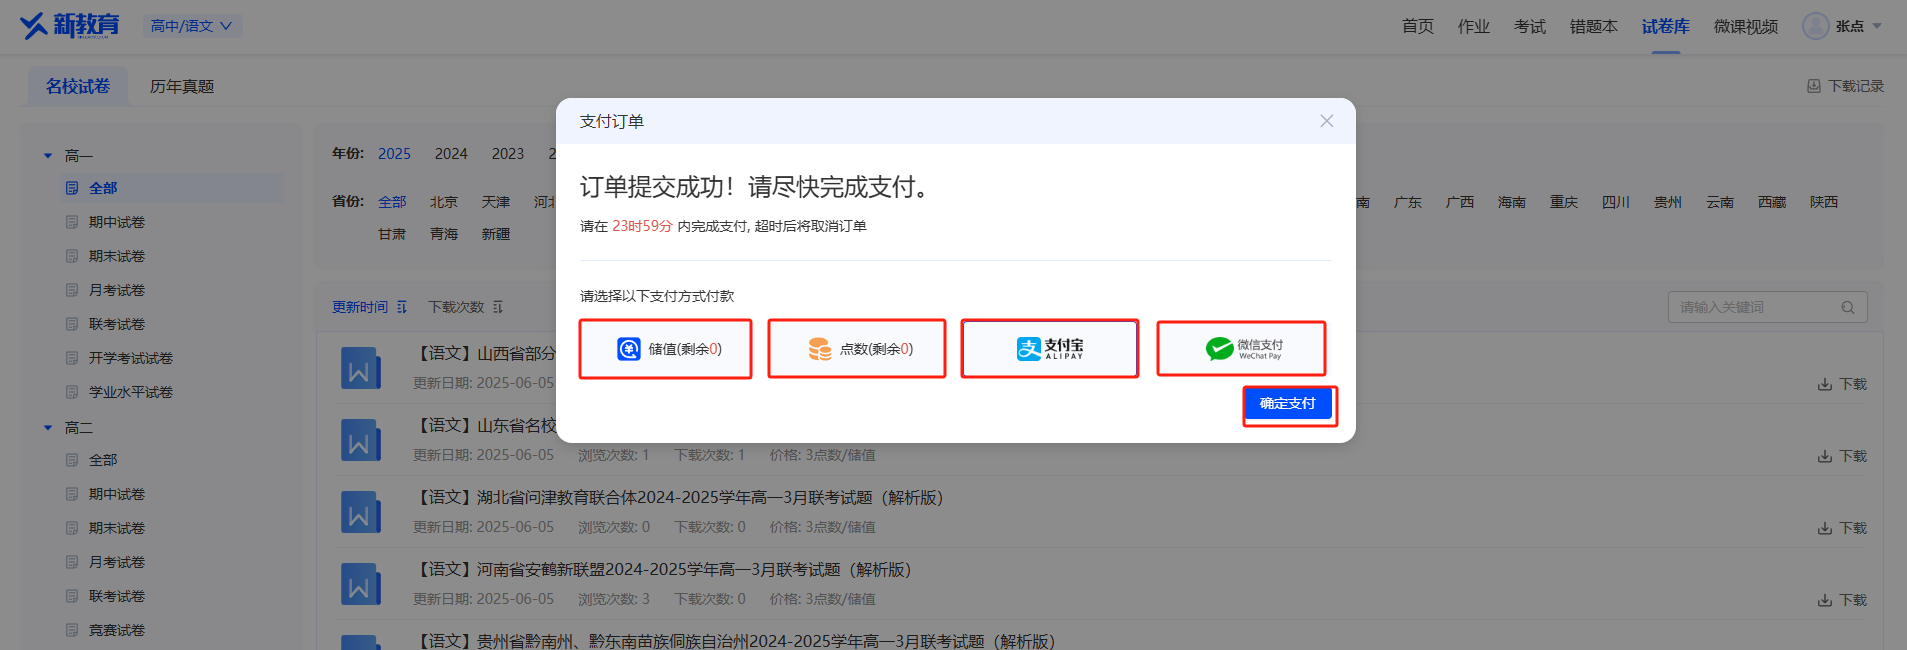Select province filter 新疆
Screen dimensions: 1907x650
pyautogui.click(x=496, y=234)
